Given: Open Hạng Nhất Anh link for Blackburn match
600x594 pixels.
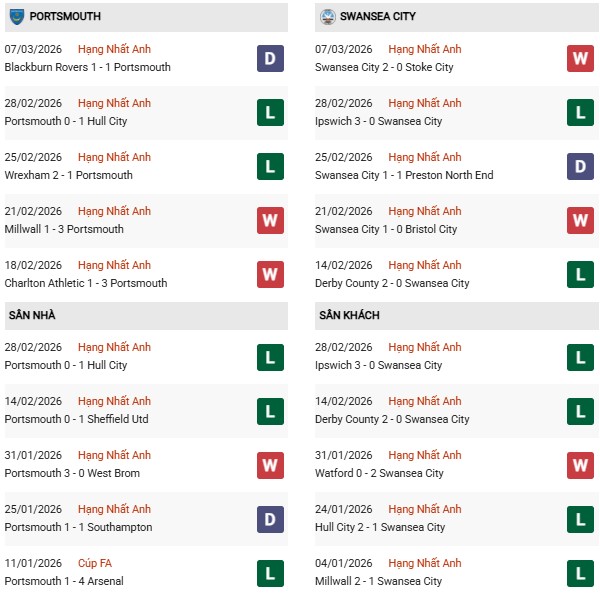Looking at the screenshot, I should [x=114, y=49].
